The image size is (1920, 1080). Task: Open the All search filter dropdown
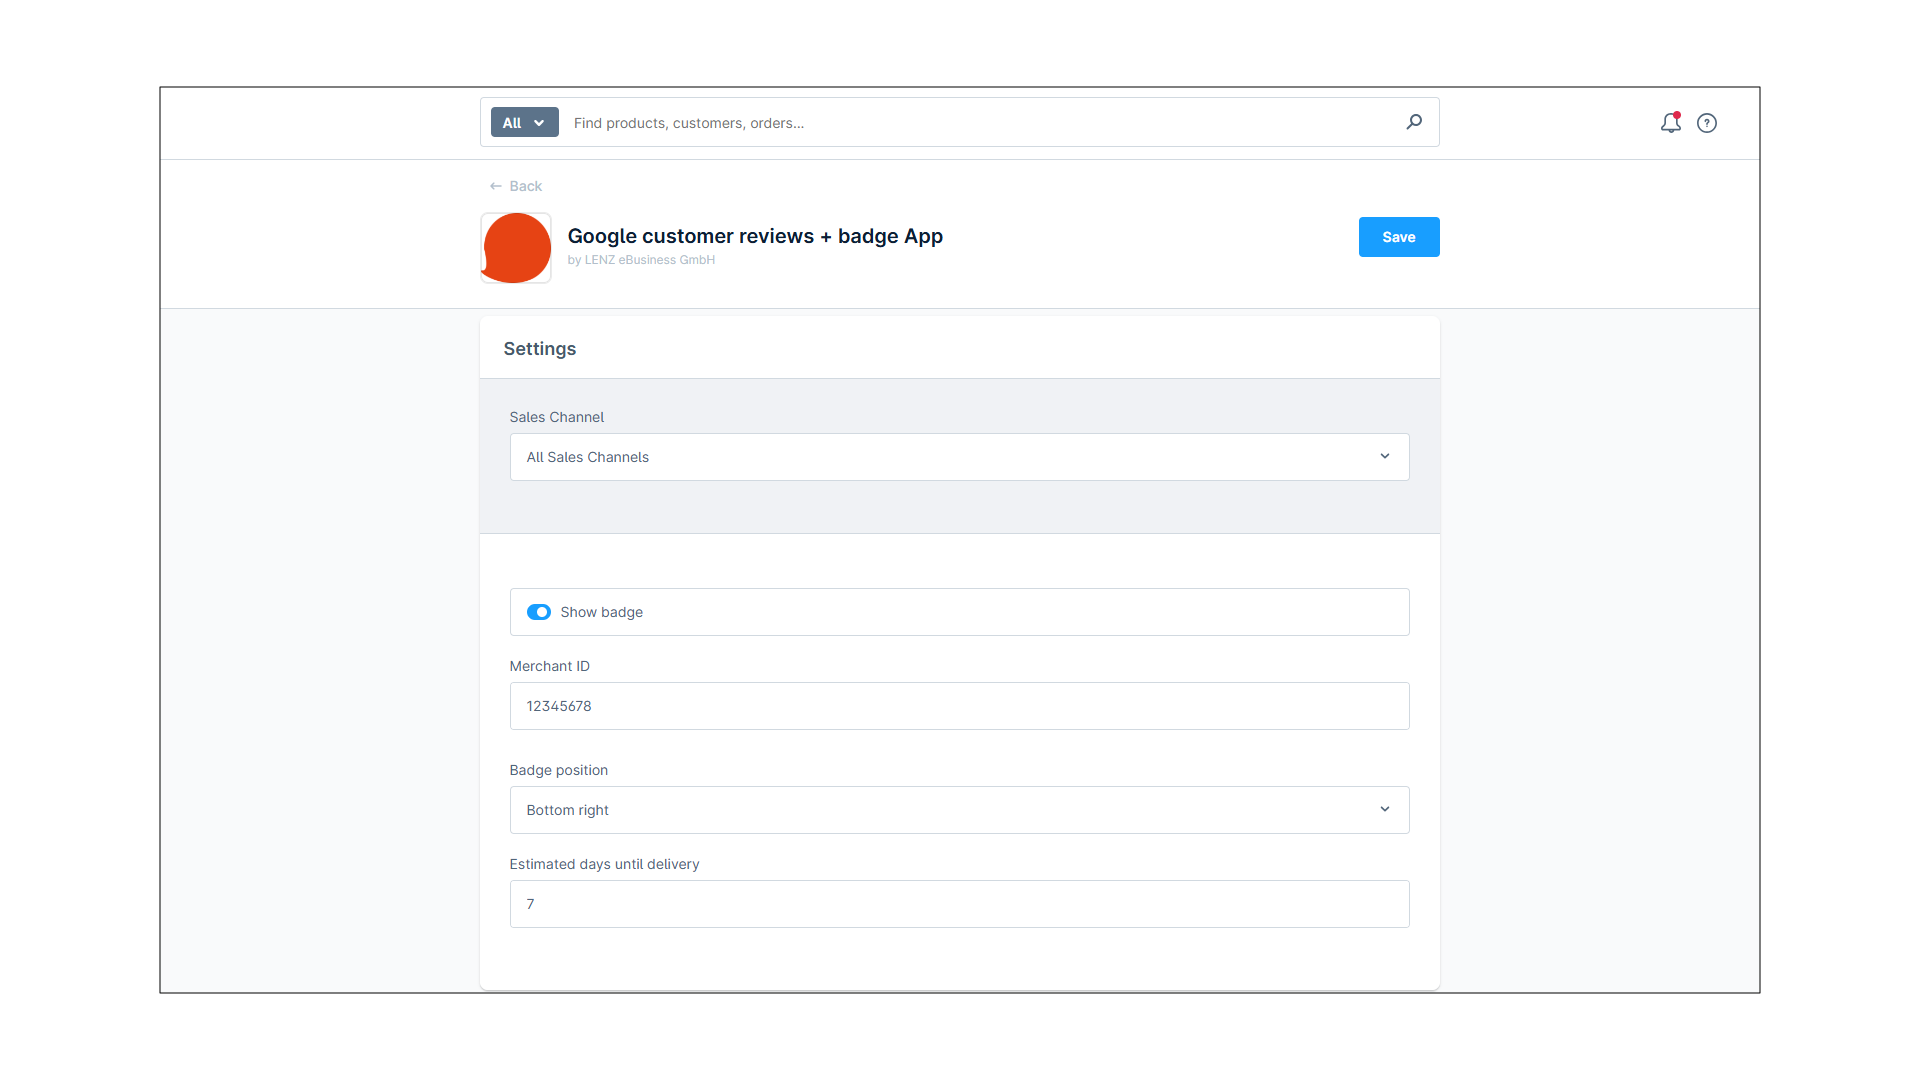coord(524,123)
